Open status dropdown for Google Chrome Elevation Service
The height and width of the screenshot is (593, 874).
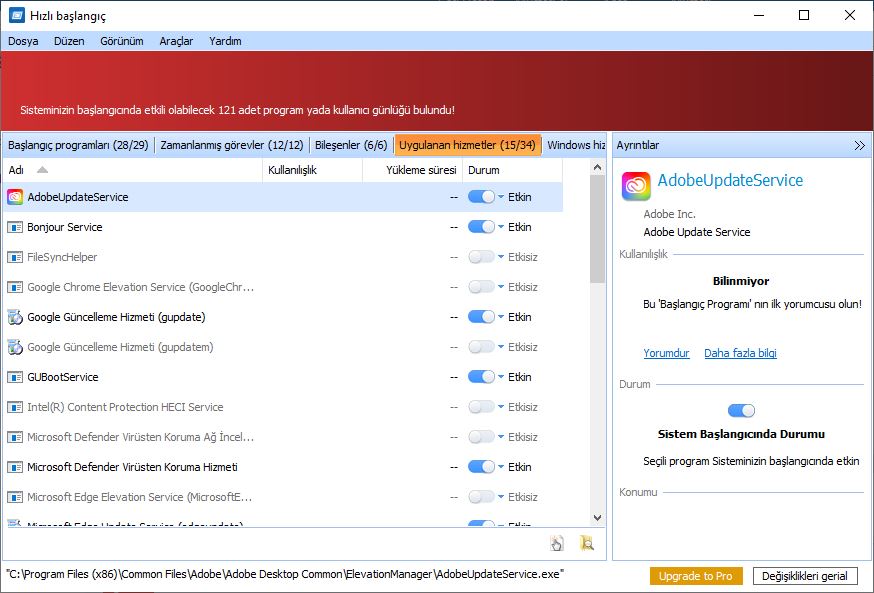[x=501, y=287]
